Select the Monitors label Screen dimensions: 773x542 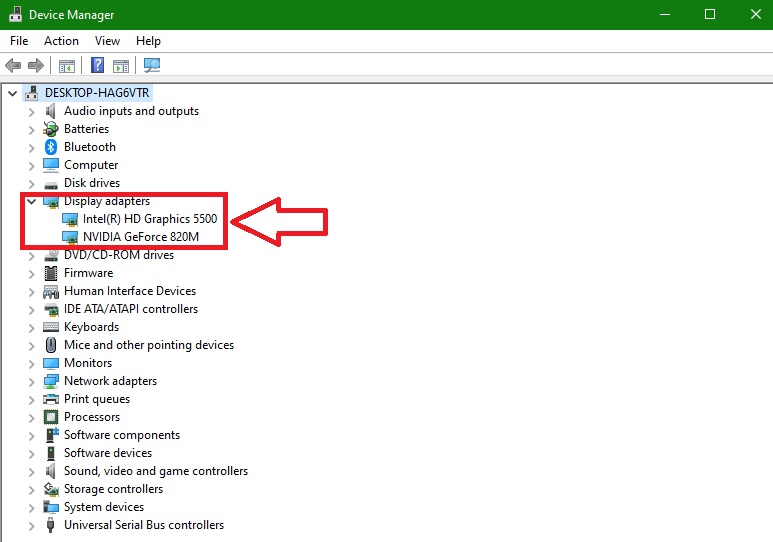pos(88,363)
